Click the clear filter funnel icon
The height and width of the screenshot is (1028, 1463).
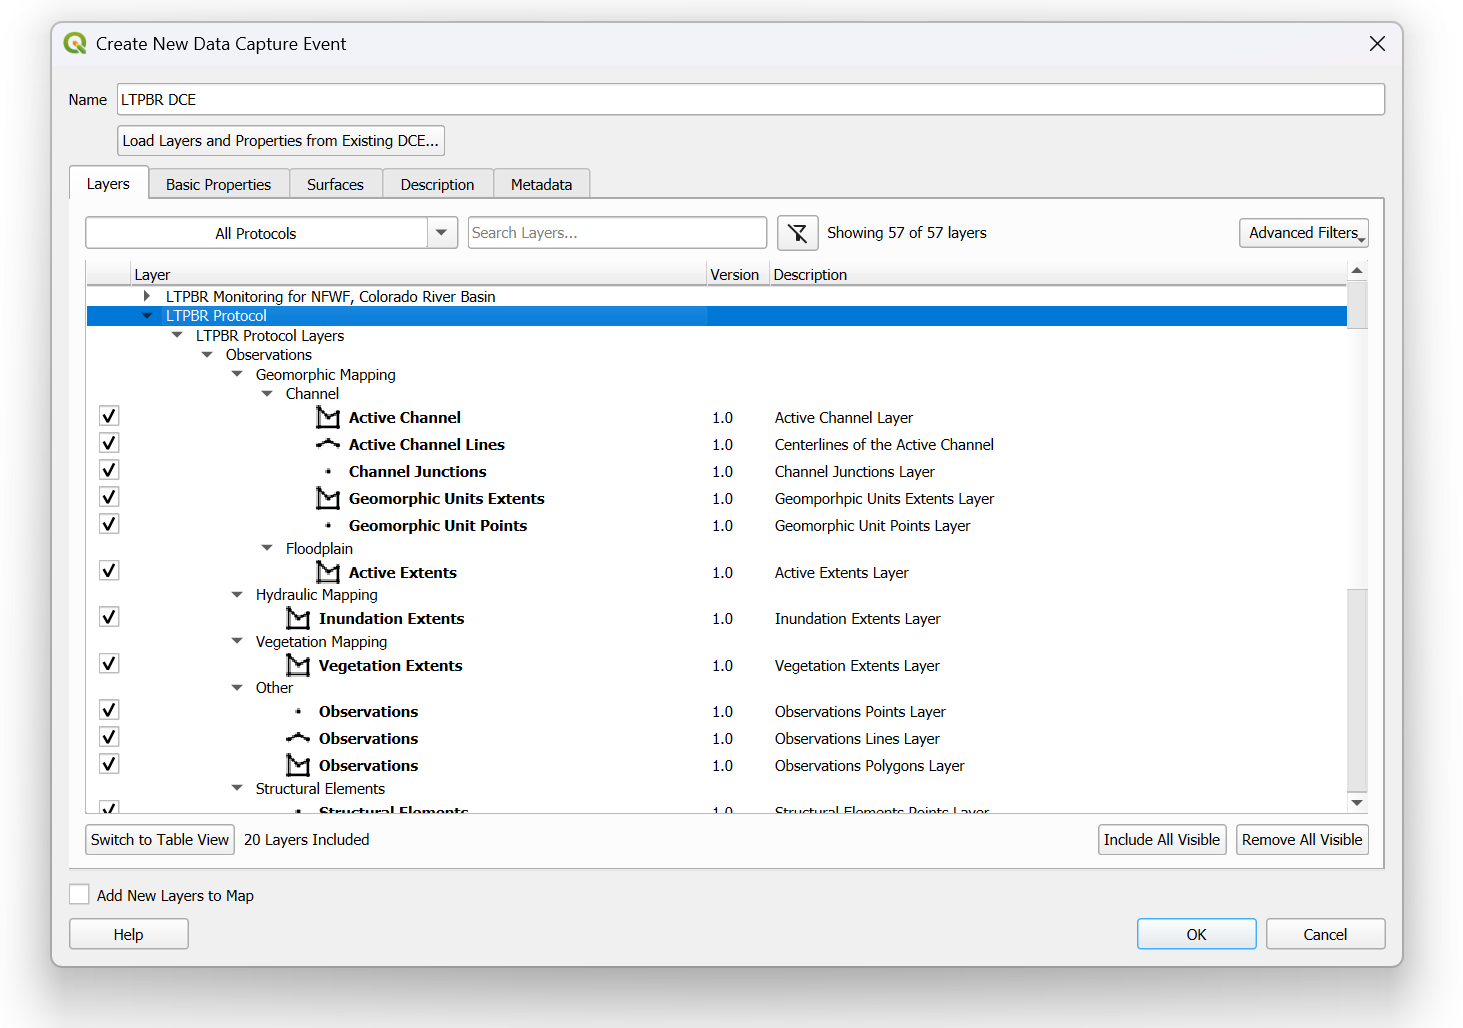[x=797, y=233]
